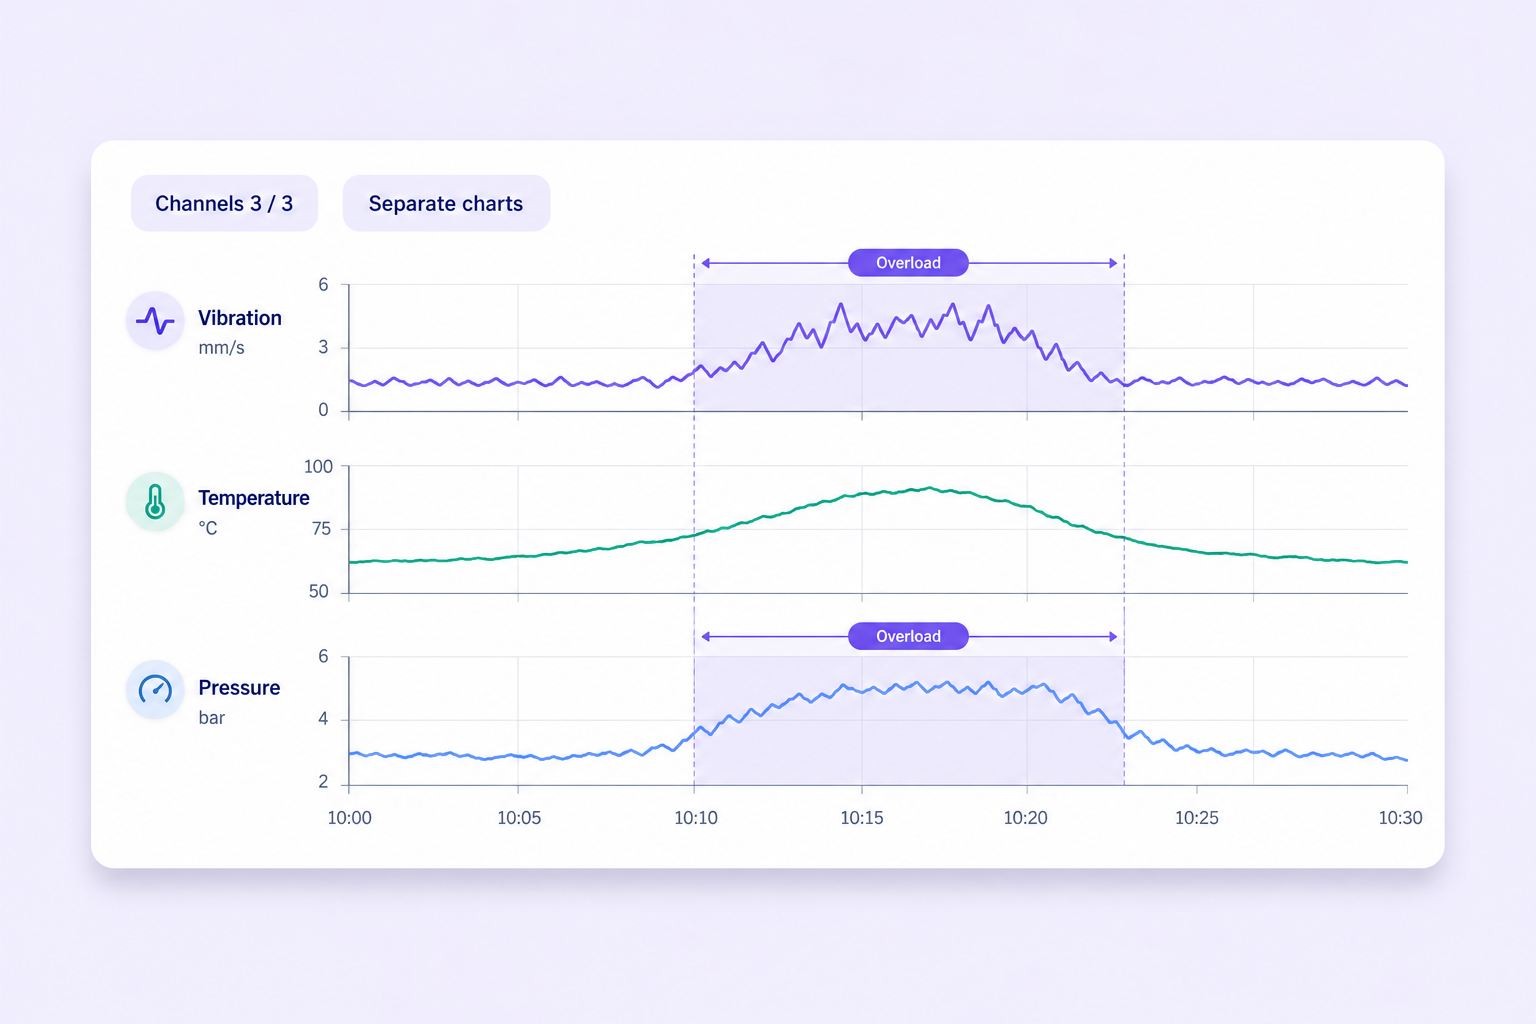Viewport: 1536px width, 1024px height.
Task: Click the 10:05 time axis label
Action: click(x=519, y=818)
